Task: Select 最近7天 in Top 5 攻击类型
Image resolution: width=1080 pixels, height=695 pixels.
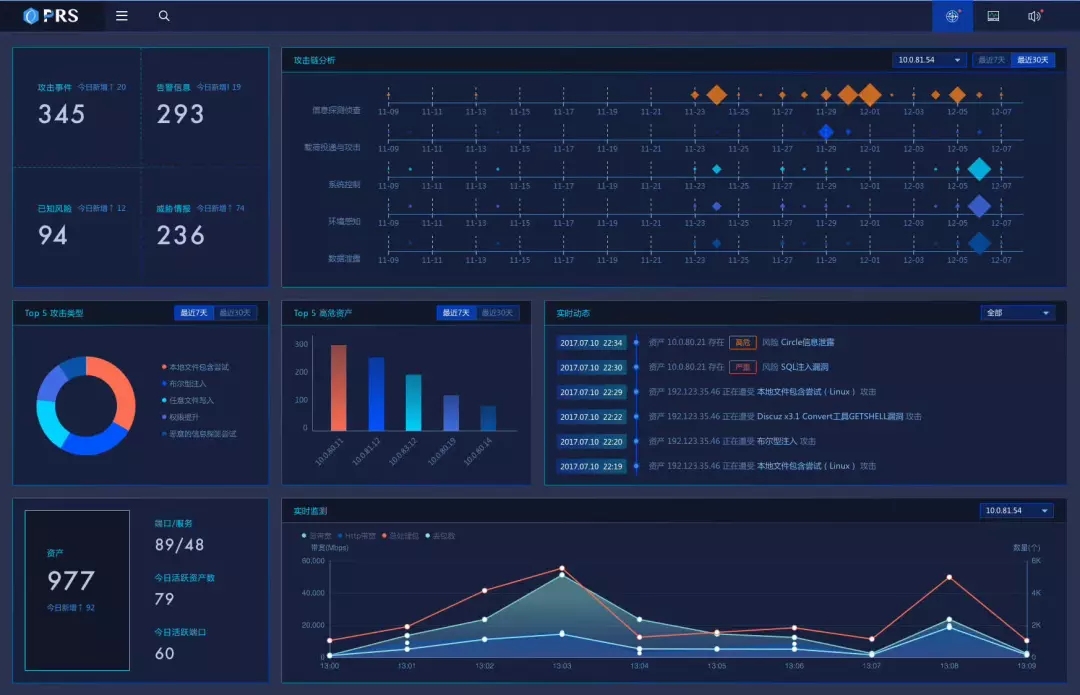Action: (194, 313)
